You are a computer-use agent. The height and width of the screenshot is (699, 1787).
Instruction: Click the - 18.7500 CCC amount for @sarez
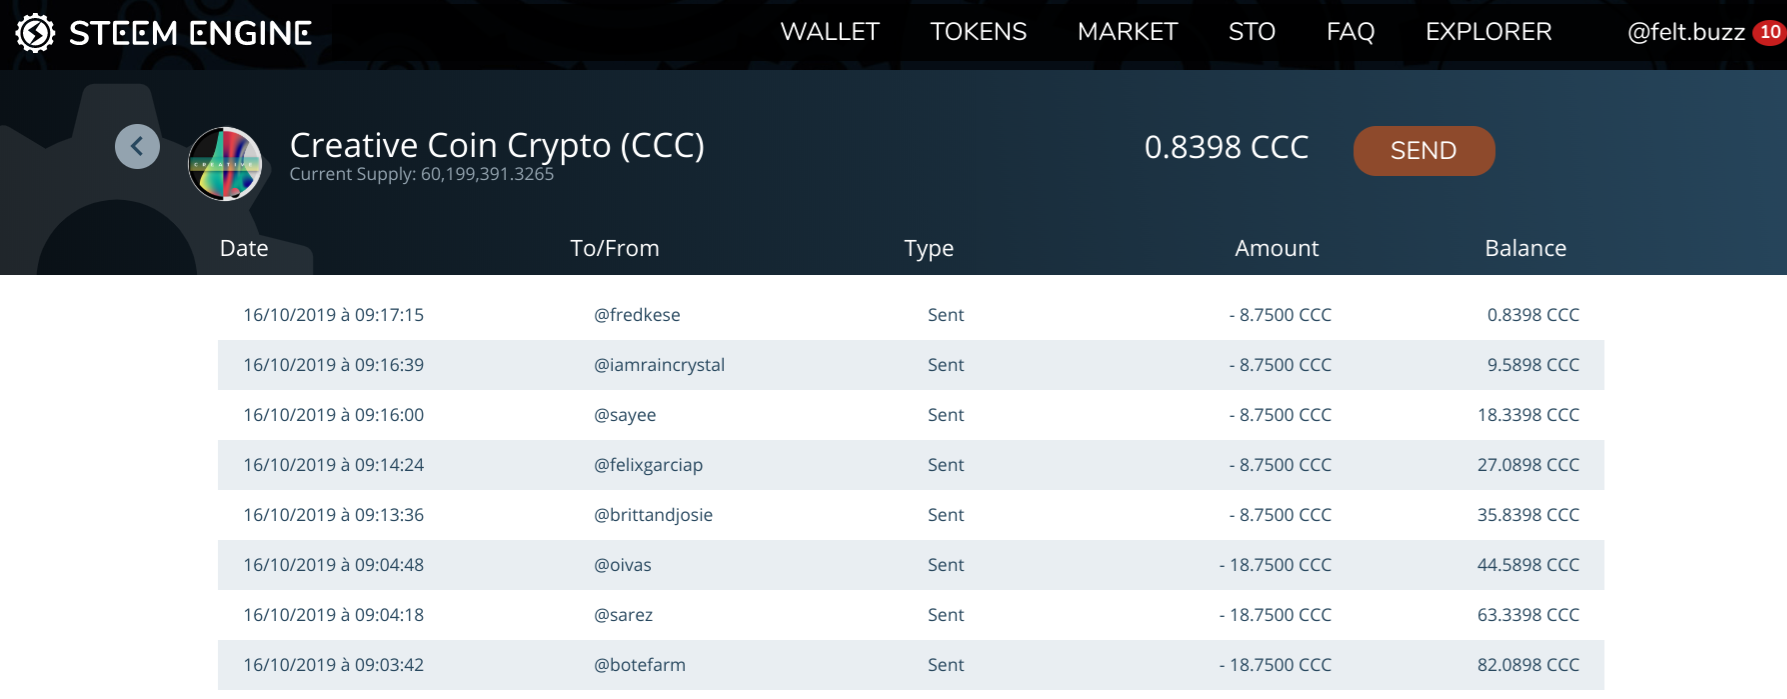(1275, 615)
